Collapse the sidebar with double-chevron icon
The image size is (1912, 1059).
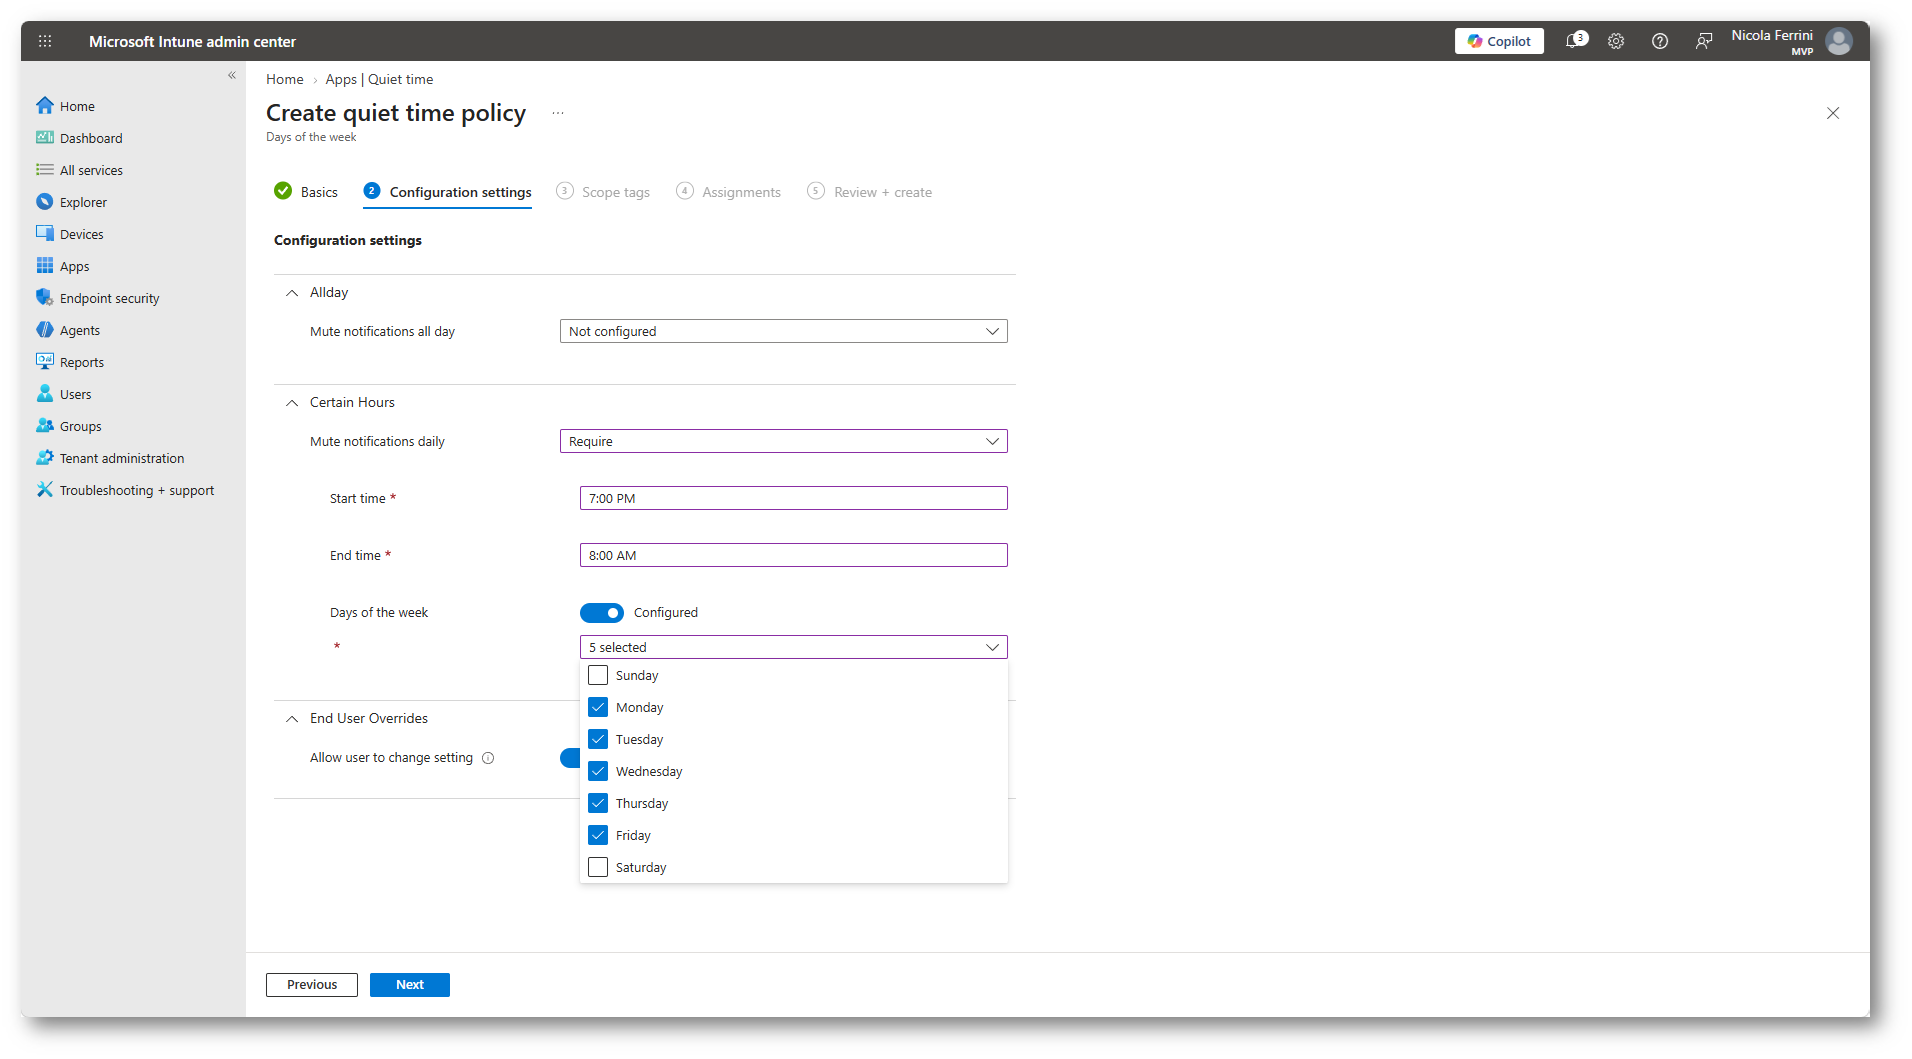click(232, 75)
